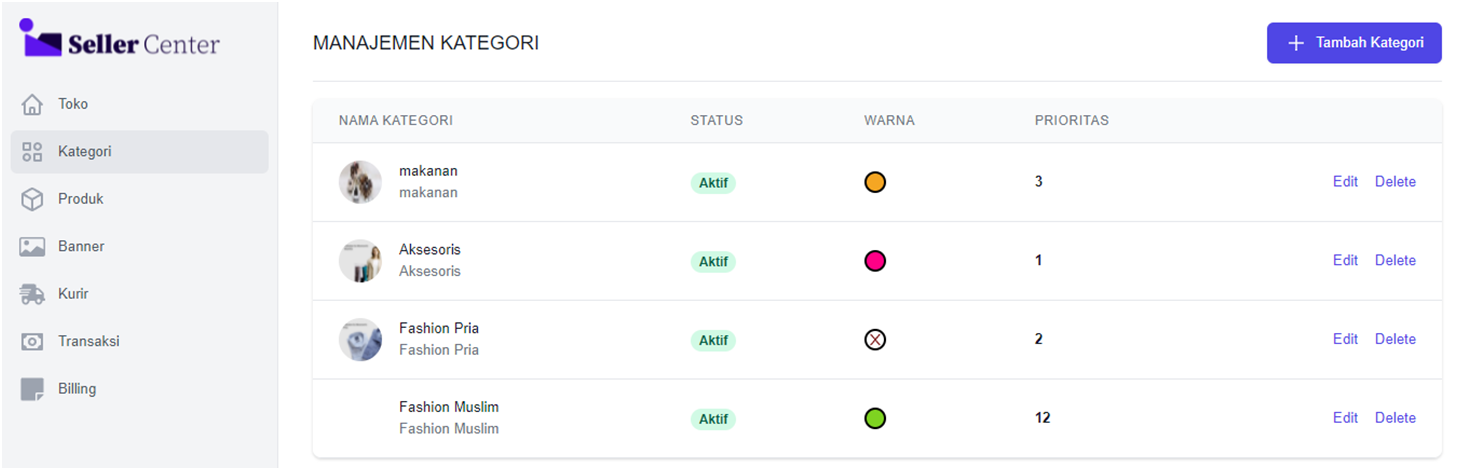The height and width of the screenshot is (470, 1458).
Task: Click the Aktif status badge for makanan
Action: tap(713, 183)
